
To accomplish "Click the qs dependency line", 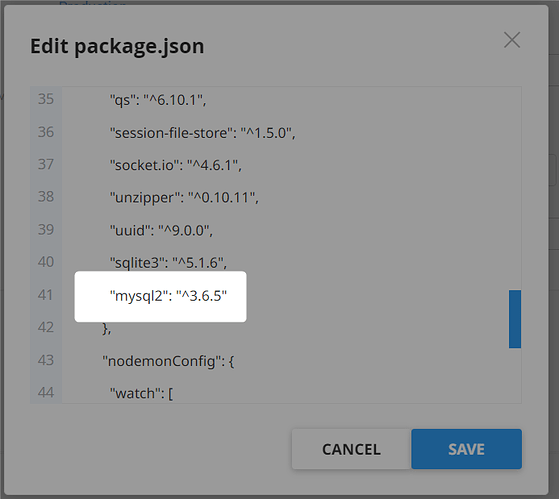I will coord(158,100).
